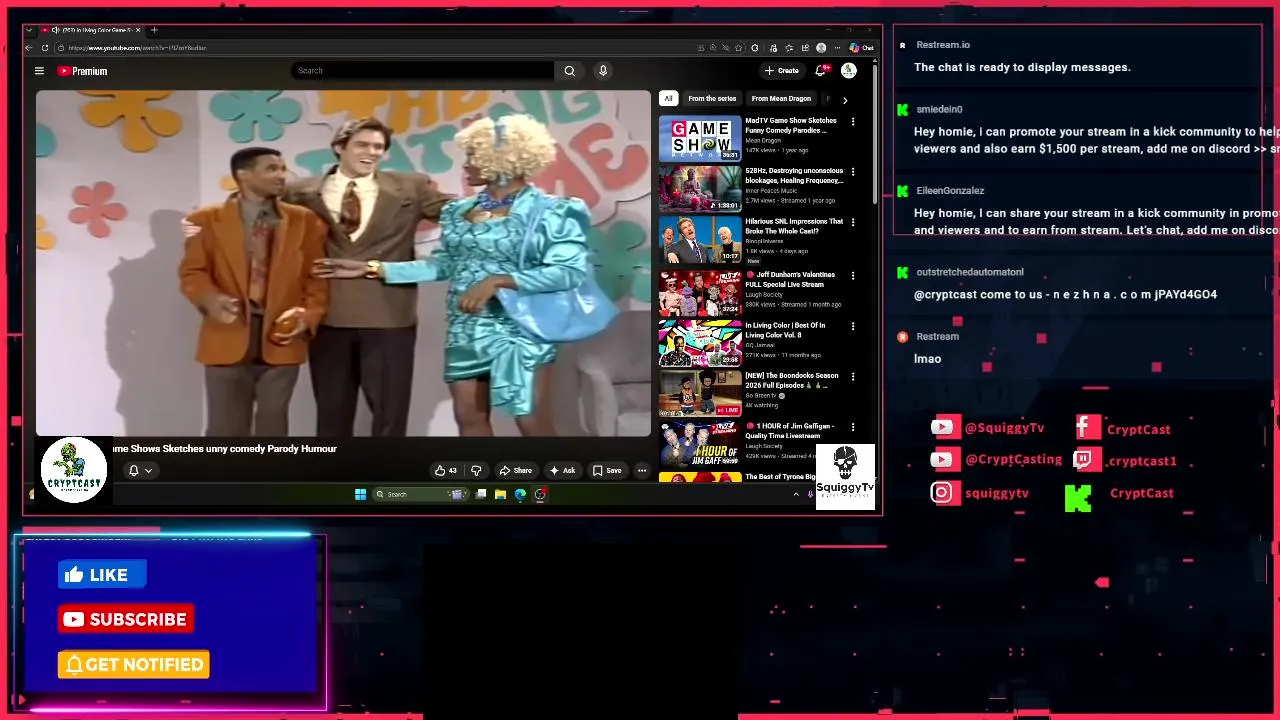Click the browser address bar URL
This screenshot has width=1280, height=720.
(137, 48)
